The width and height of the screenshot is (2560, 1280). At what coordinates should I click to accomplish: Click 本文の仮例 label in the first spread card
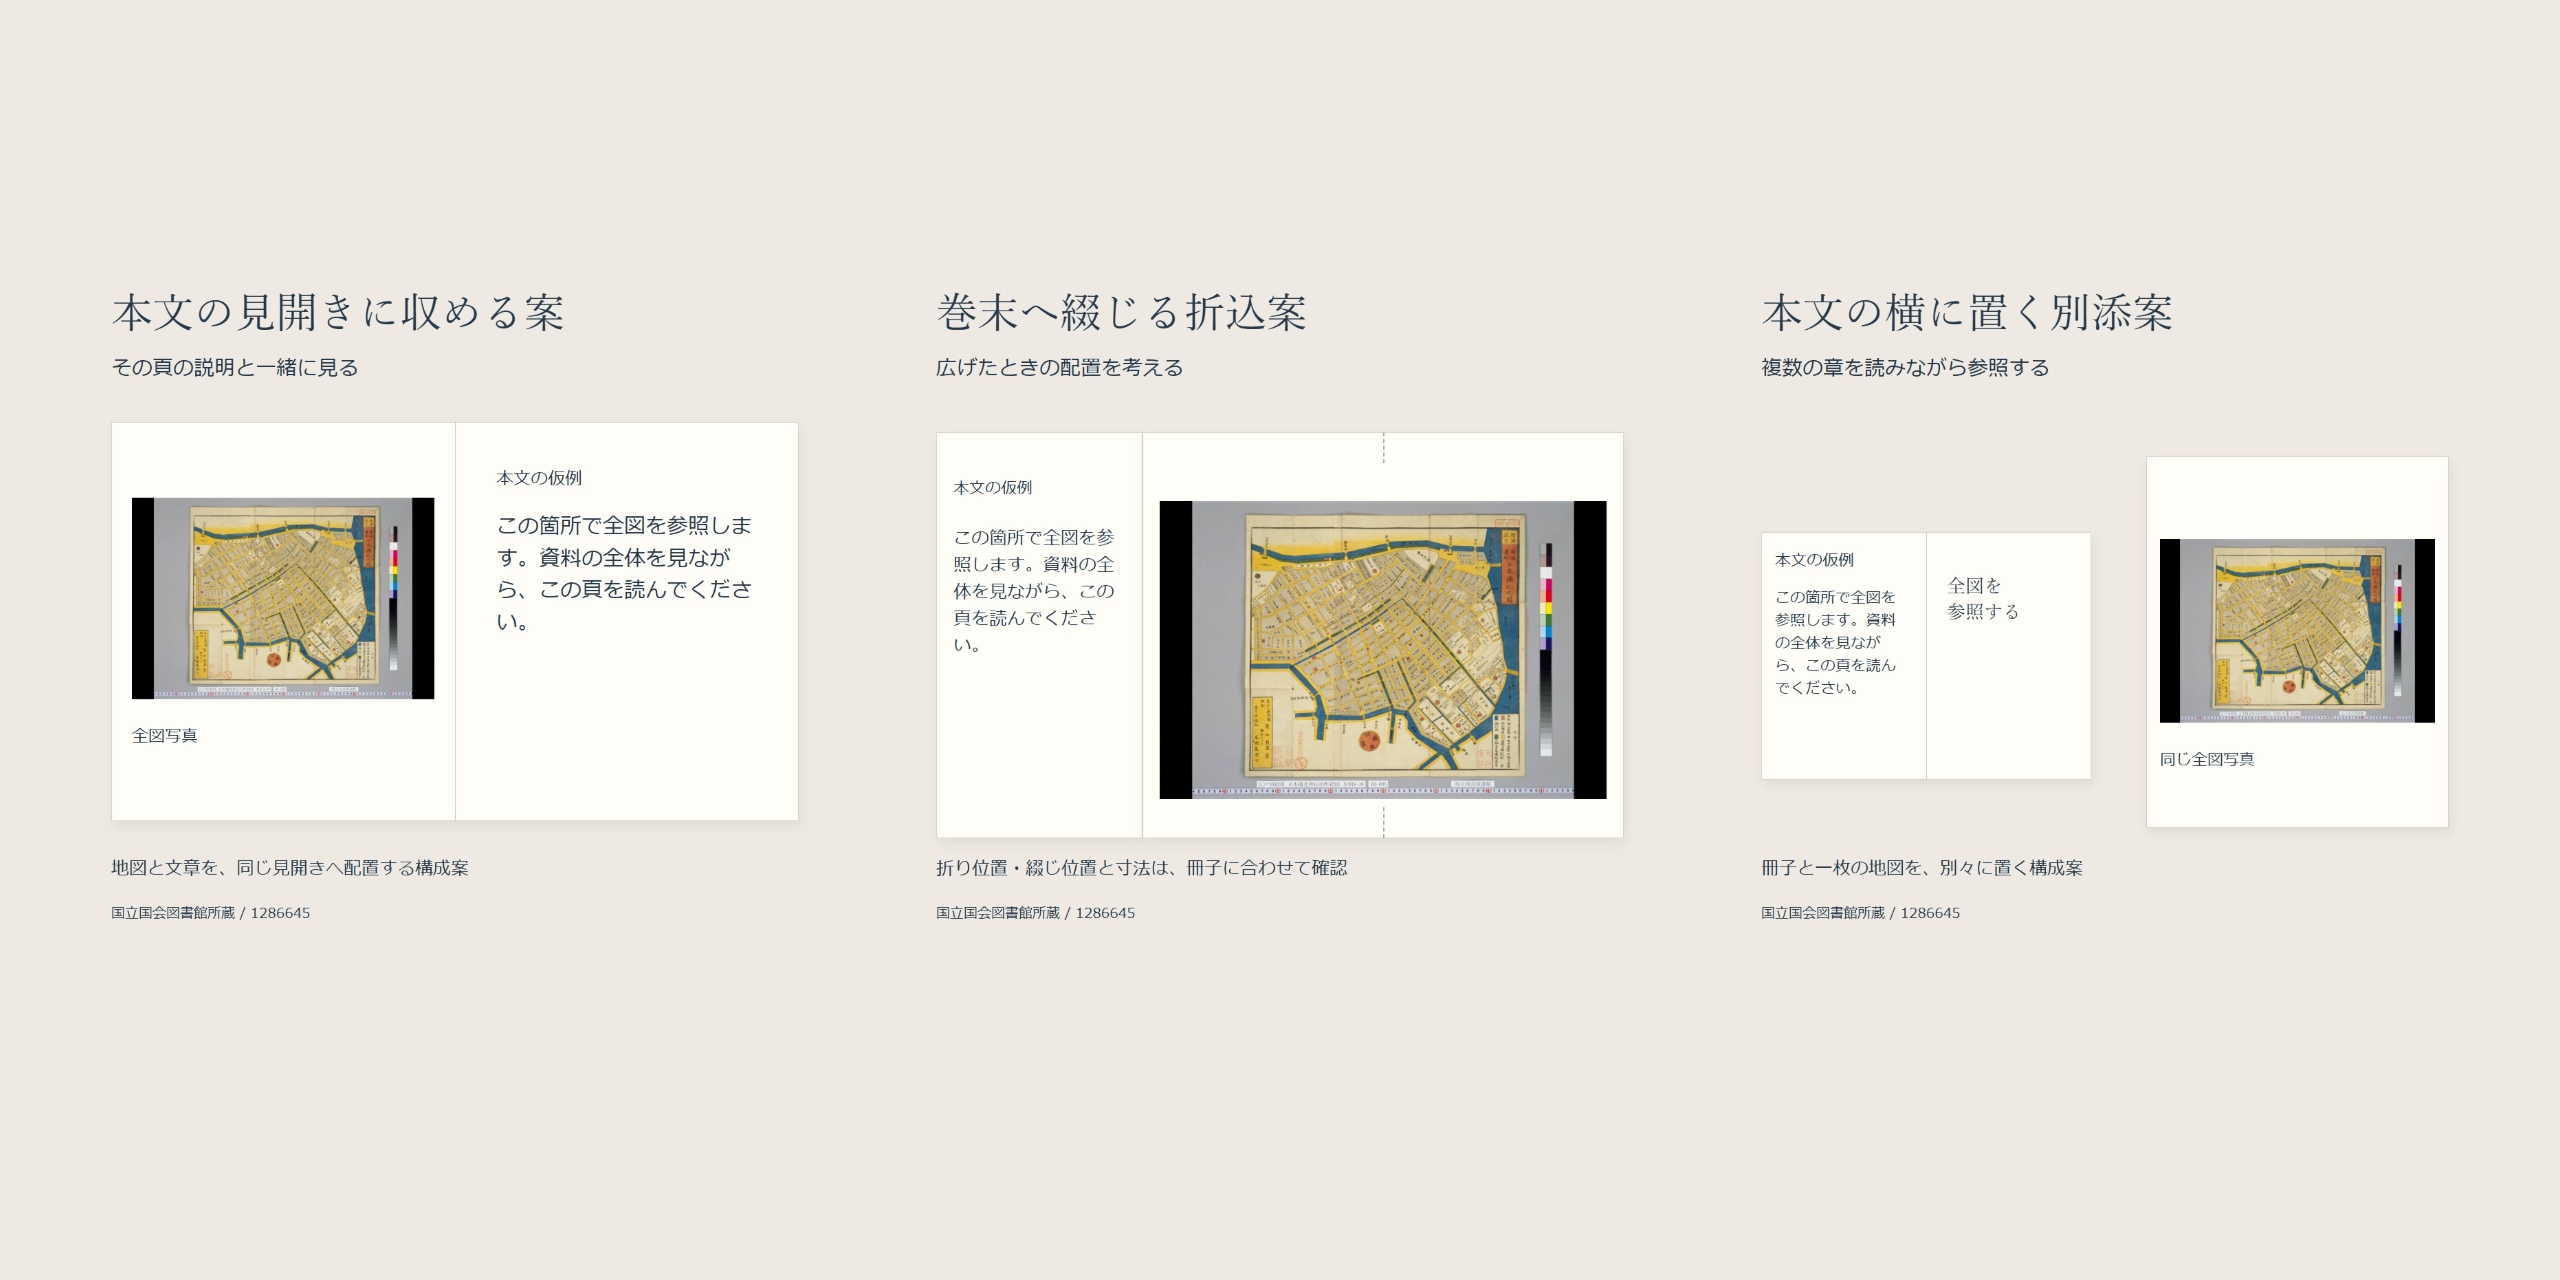tap(539, 478)
